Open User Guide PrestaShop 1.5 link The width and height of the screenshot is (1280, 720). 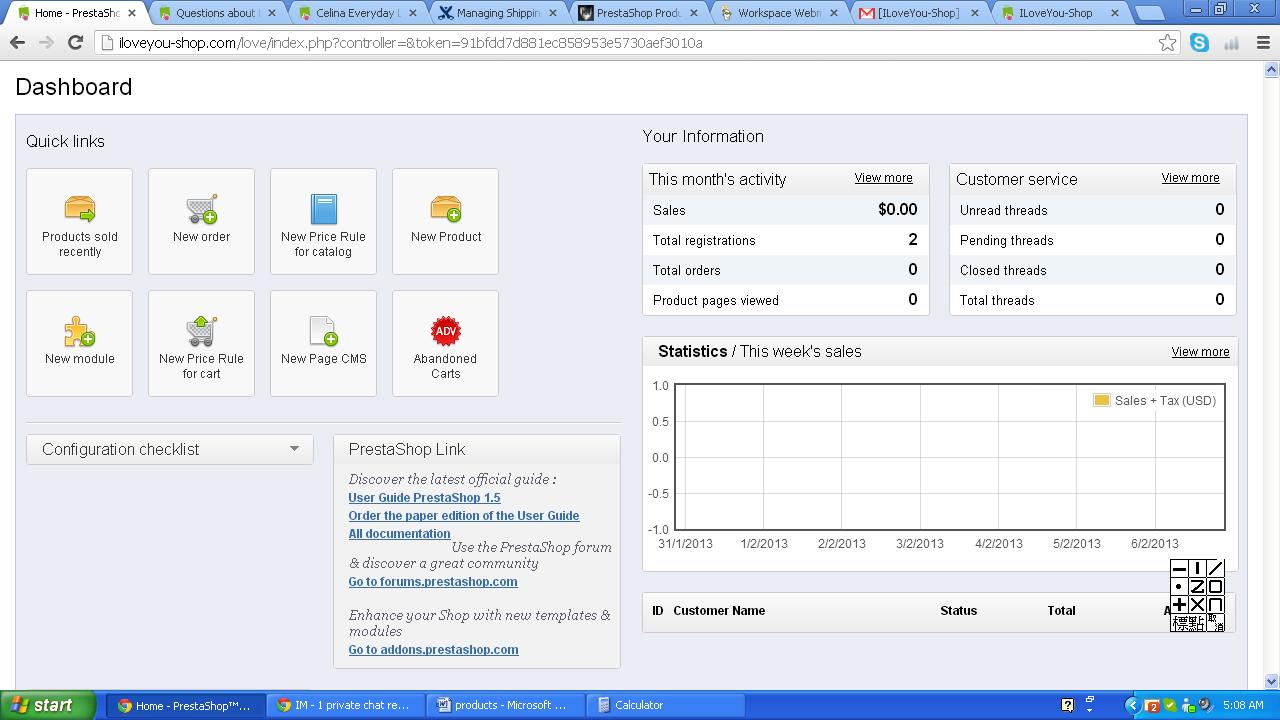click(424, 497)
